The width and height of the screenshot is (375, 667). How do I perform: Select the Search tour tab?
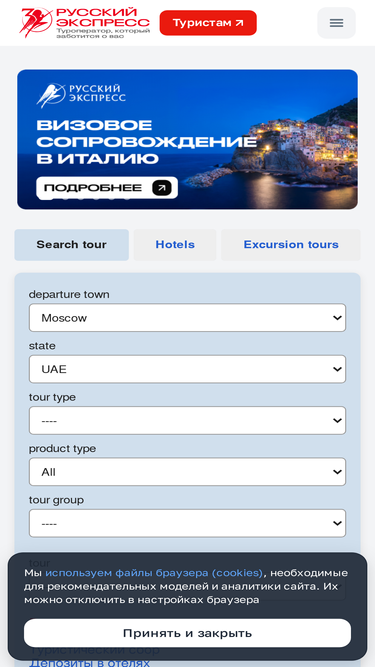71,245
